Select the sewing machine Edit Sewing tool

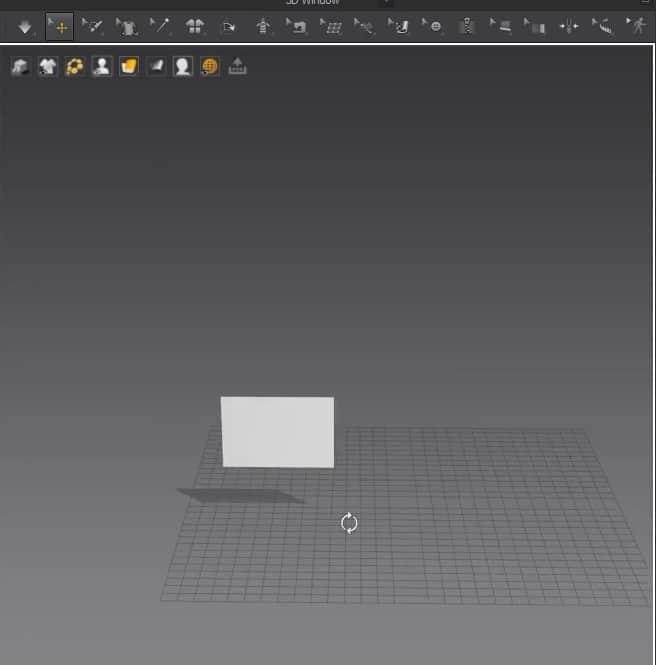point(296,26)
